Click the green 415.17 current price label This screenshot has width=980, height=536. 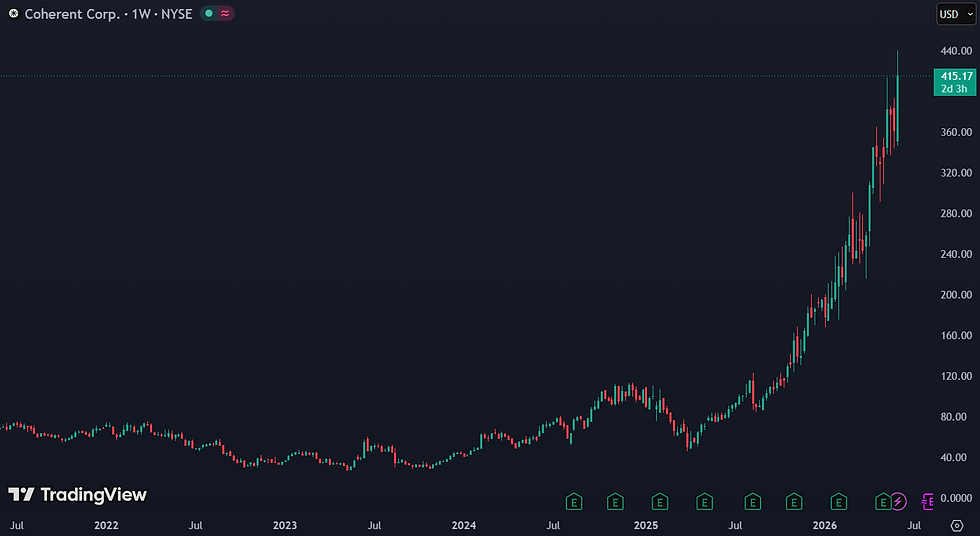tap(957, 76)
